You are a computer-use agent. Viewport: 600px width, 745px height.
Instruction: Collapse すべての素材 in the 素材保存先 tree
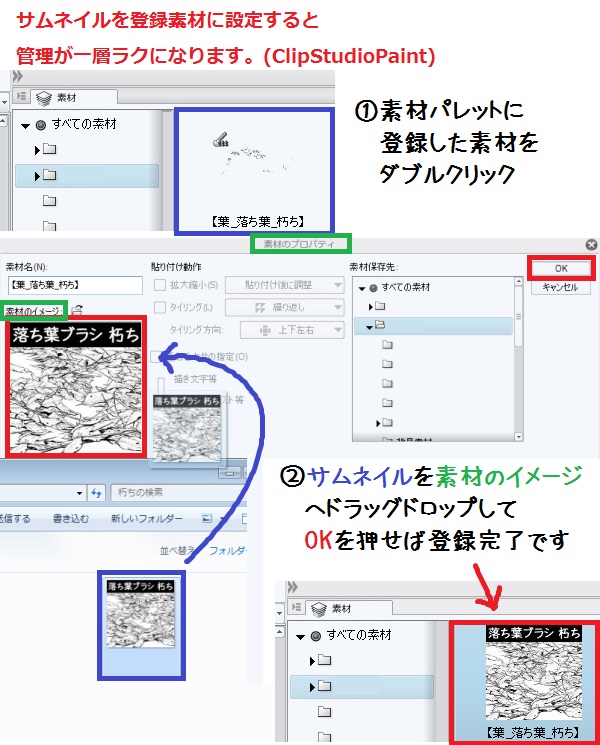pyautogui.click(x=362, y=288)
